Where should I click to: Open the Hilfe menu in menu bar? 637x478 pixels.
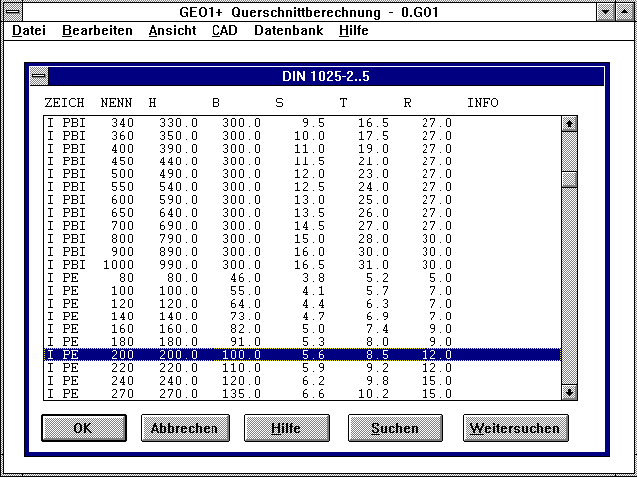(x=353, y=31)
